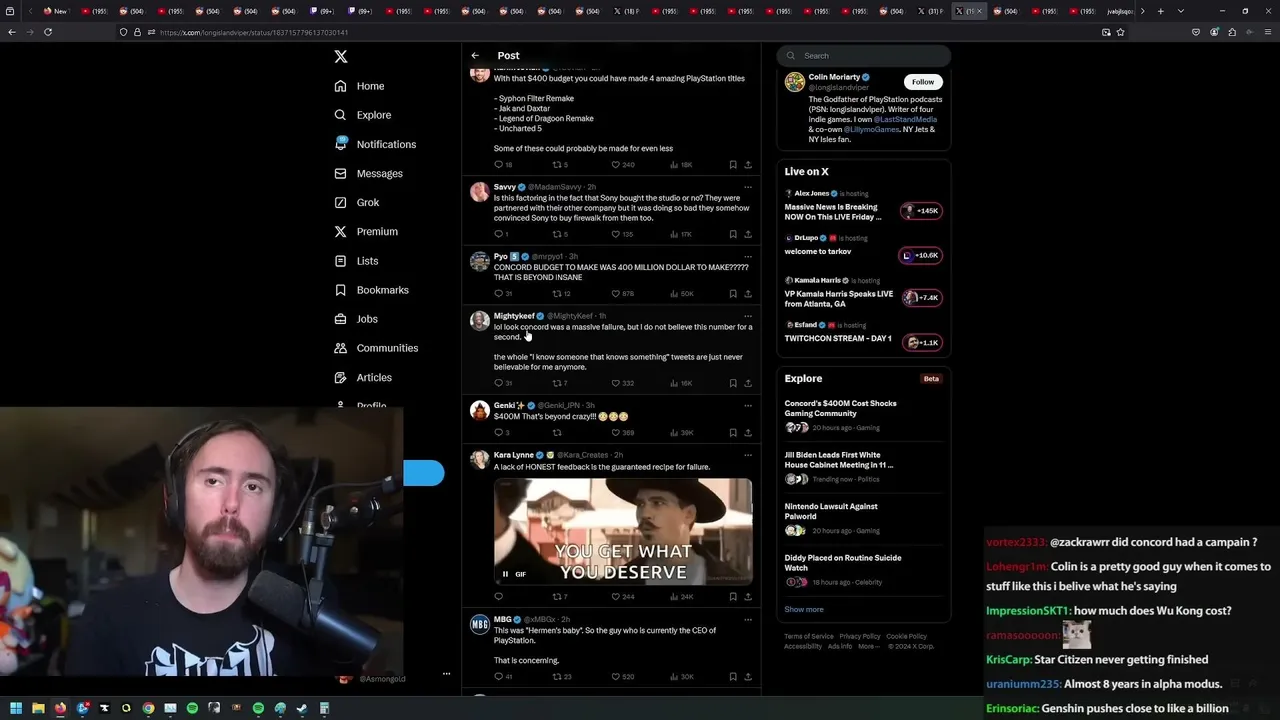This screenshot has height=720, width=1280.
Task: Join Alex Jones live via +145K button
Action: click(921, 211)
